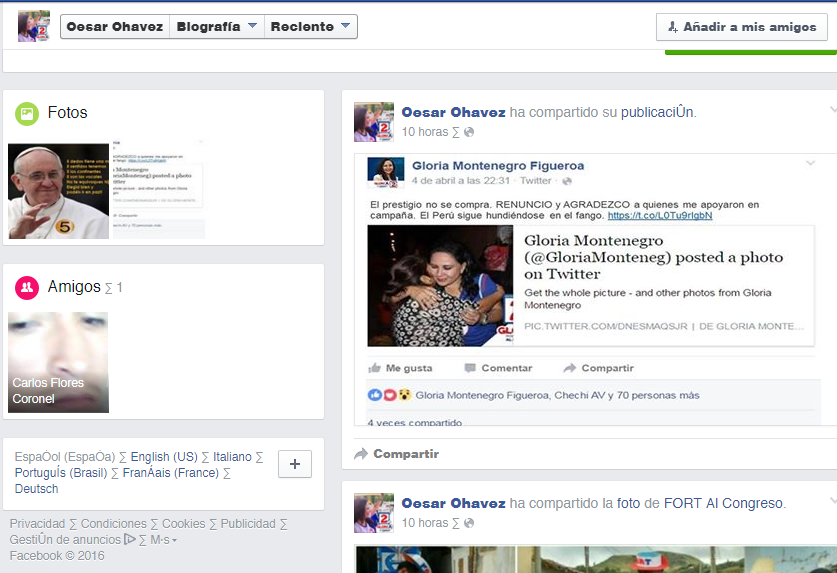This screenshot has height=573, width=837.
Task: Click the Comentar label
Action: tap(507, 368)
